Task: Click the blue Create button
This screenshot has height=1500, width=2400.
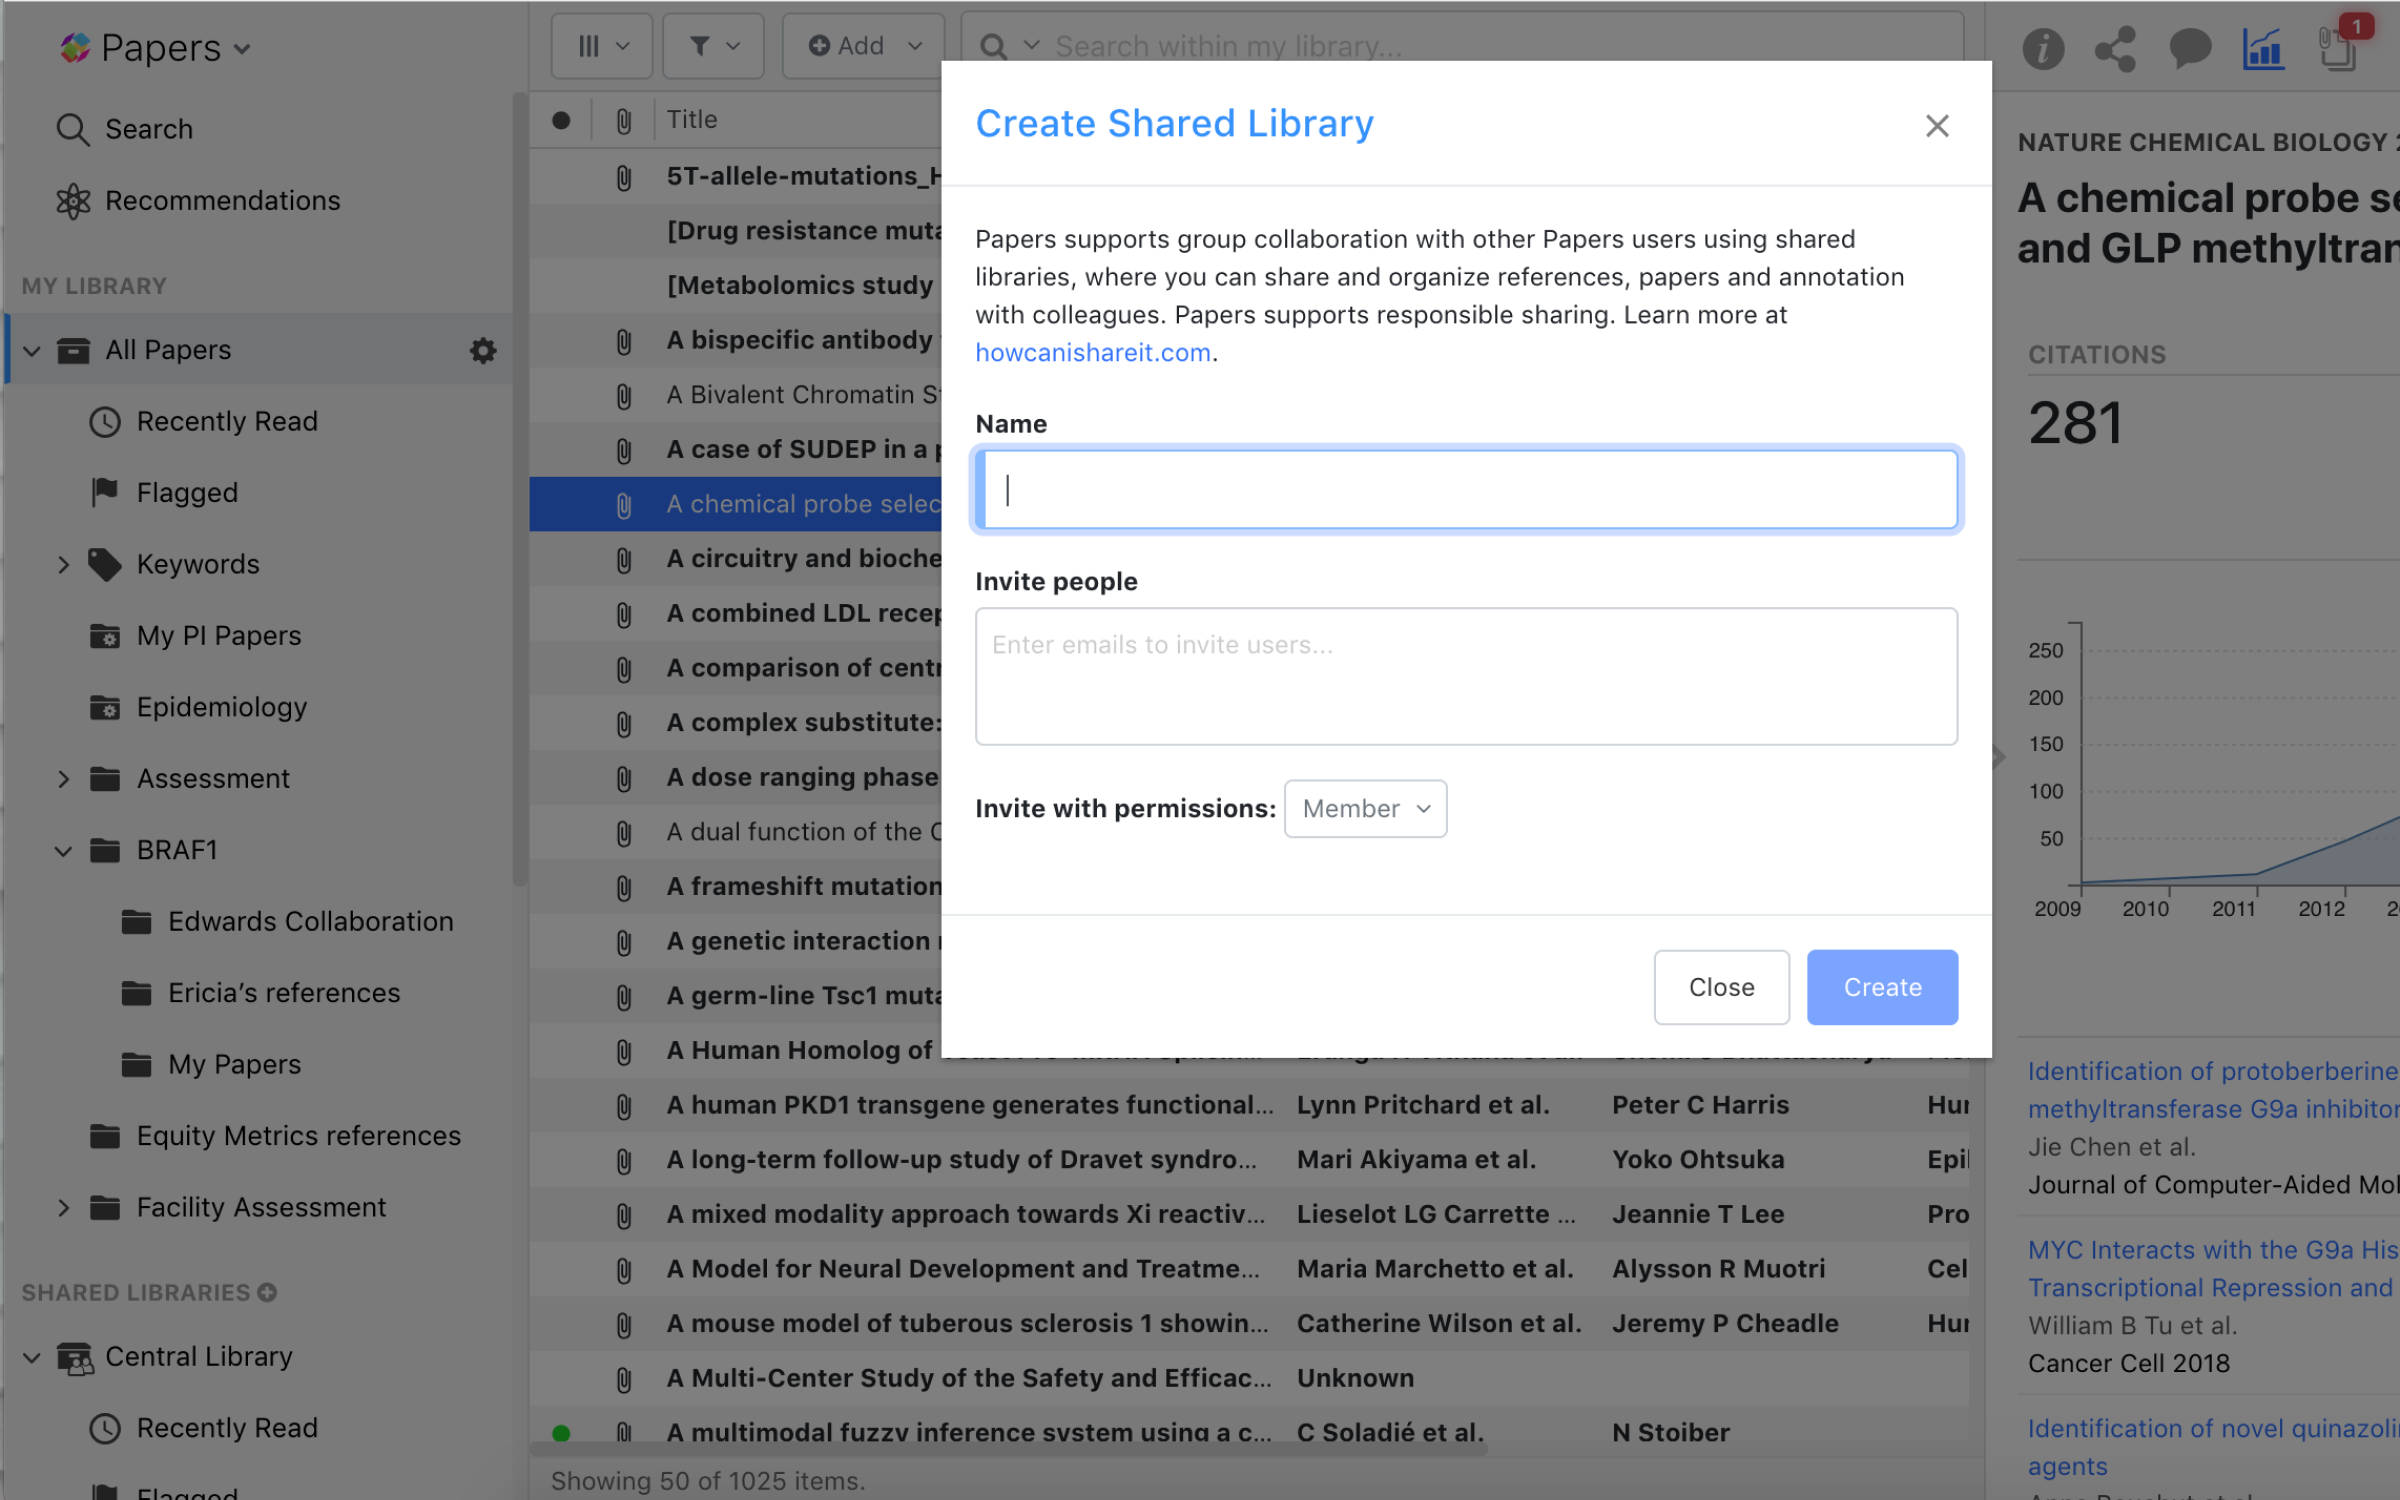Action: click(1881, 987)
